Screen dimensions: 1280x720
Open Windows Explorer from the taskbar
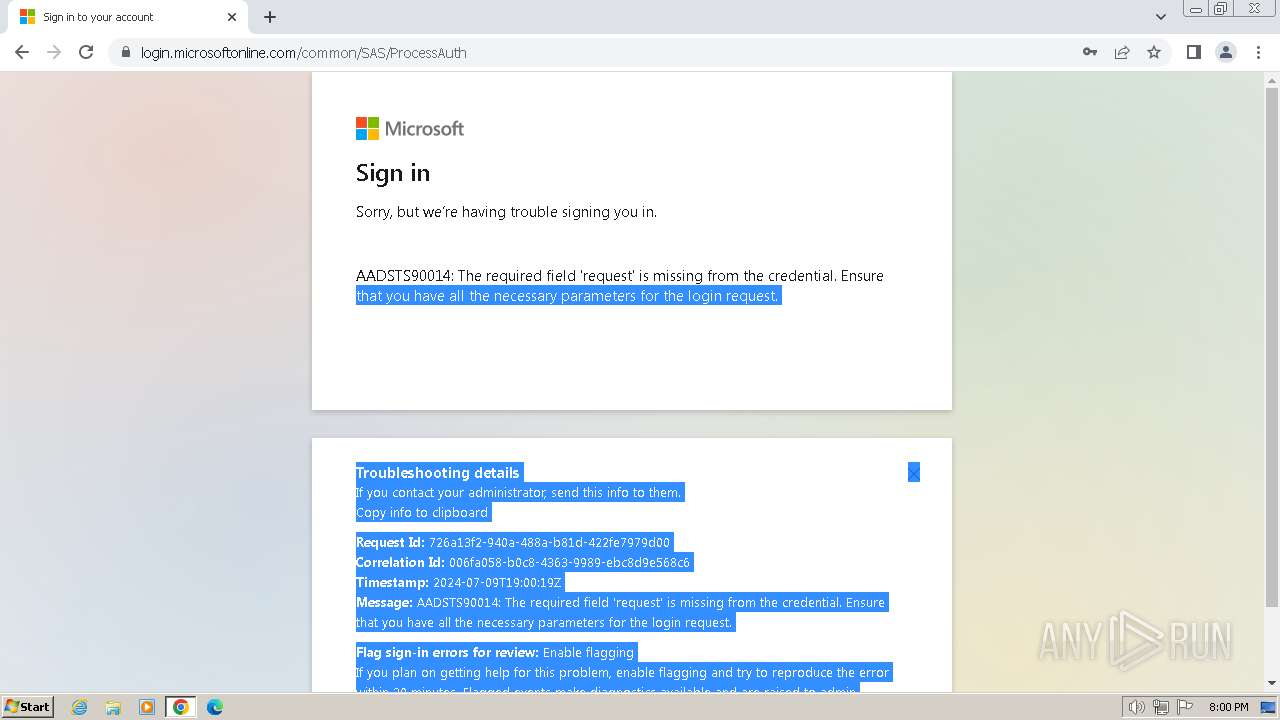113,707
